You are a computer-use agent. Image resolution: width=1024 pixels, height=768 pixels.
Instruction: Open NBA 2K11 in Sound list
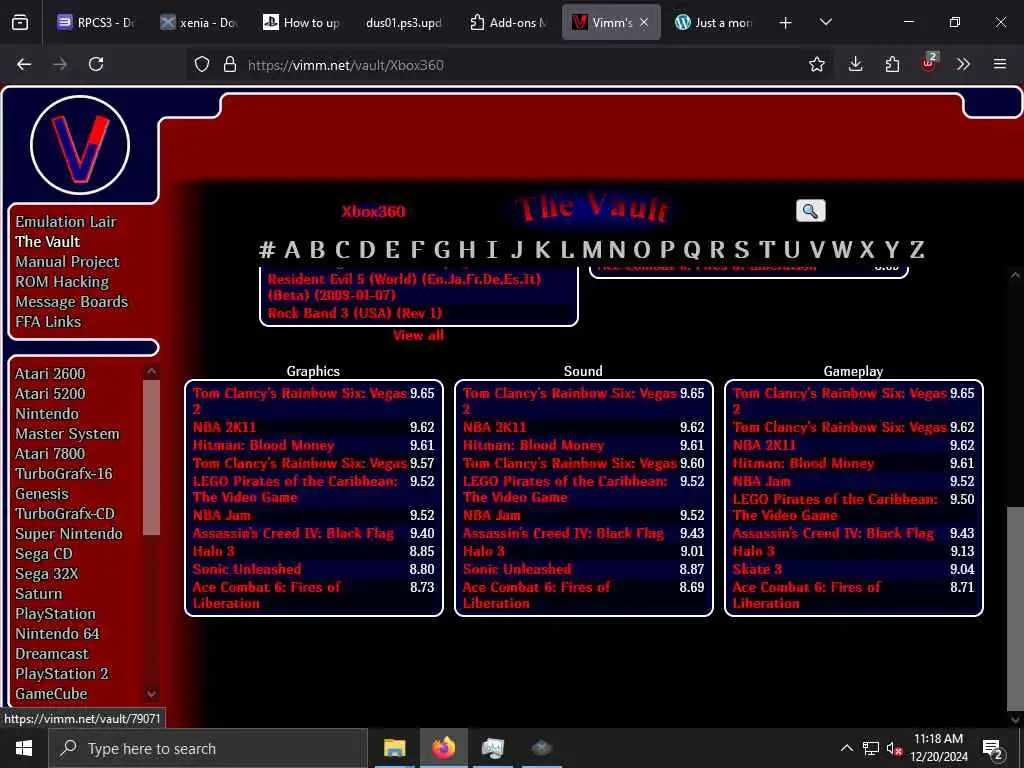[494, 427]
